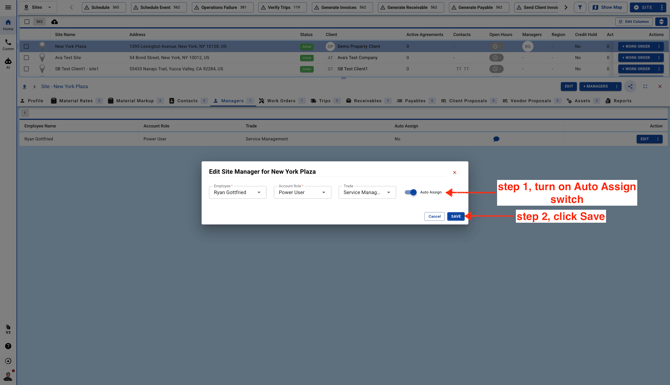
Task: Click the breadcrumb root site icon
Action: 24,87
